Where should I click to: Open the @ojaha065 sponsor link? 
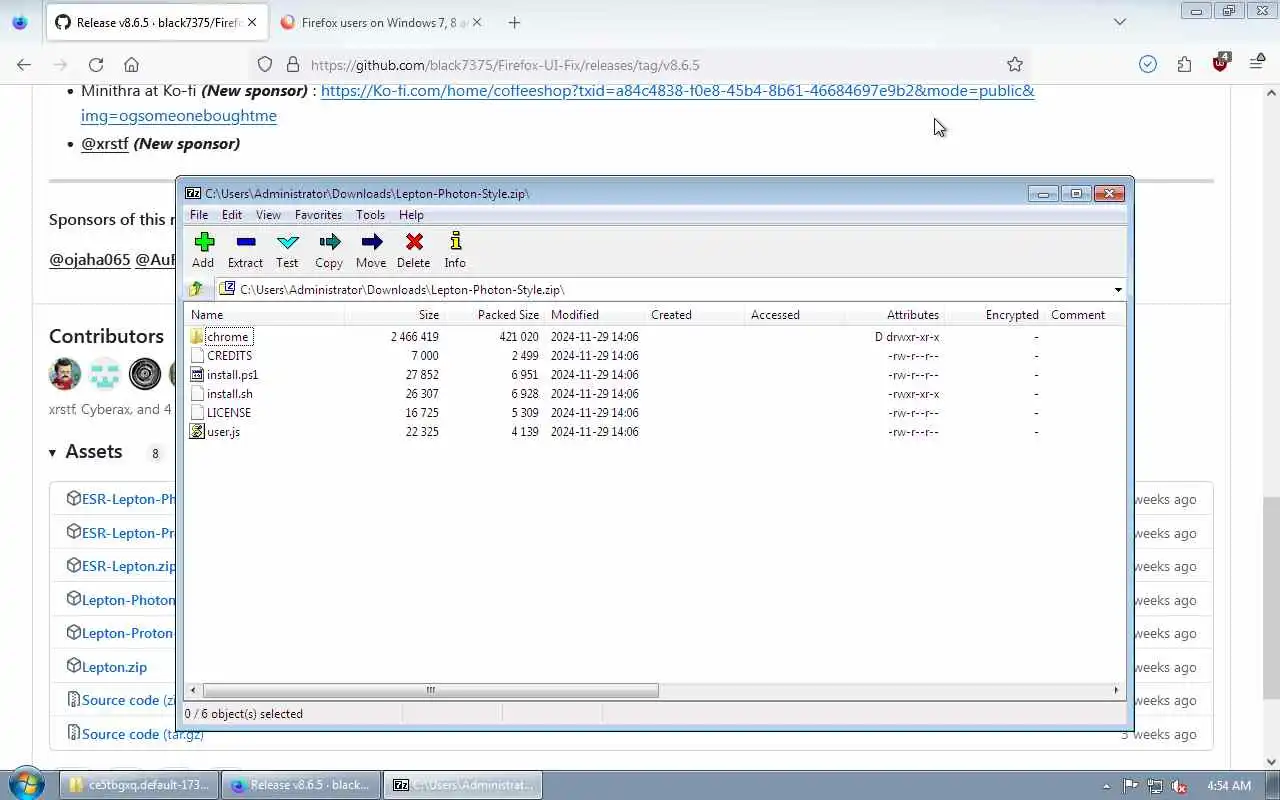pyautogui.click(x=90, y=259)
